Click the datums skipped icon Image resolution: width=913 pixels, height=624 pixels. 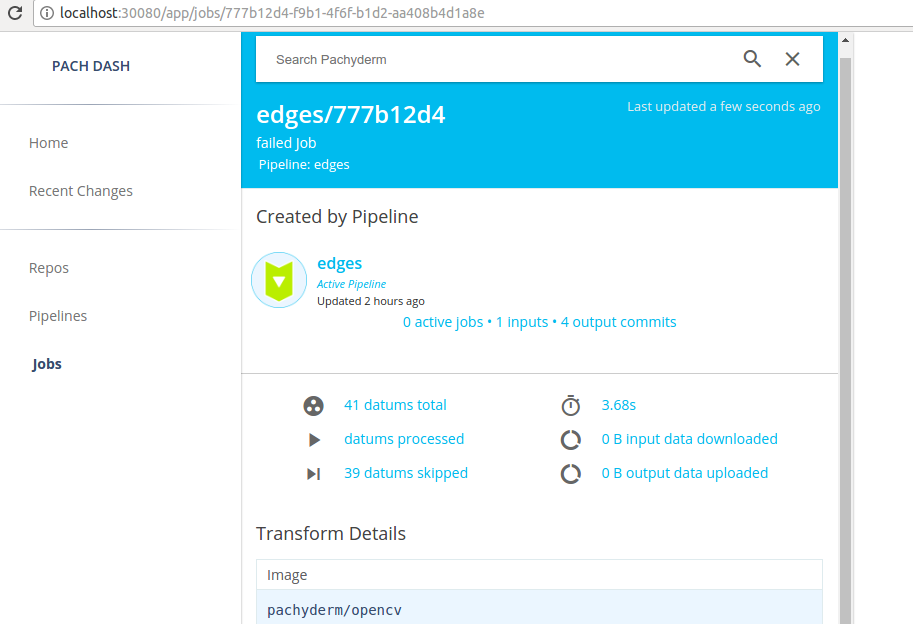(314, 474)
